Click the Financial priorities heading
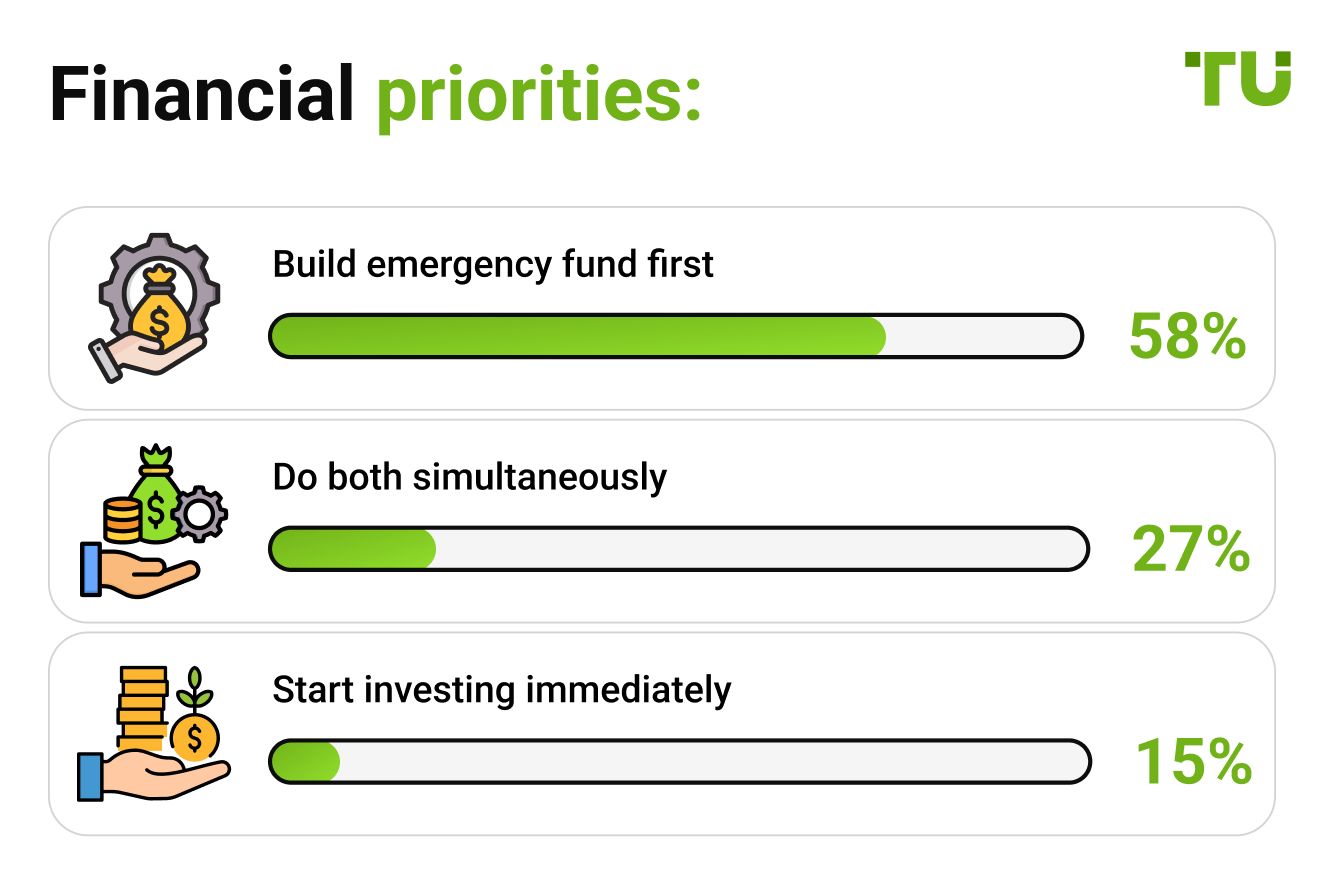The width and height of the screenshot is (1340, 886). click(x=376, y=93)
